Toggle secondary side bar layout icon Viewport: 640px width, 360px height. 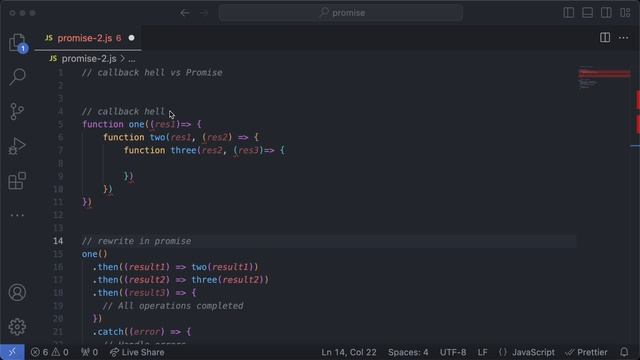coord(606,13)
